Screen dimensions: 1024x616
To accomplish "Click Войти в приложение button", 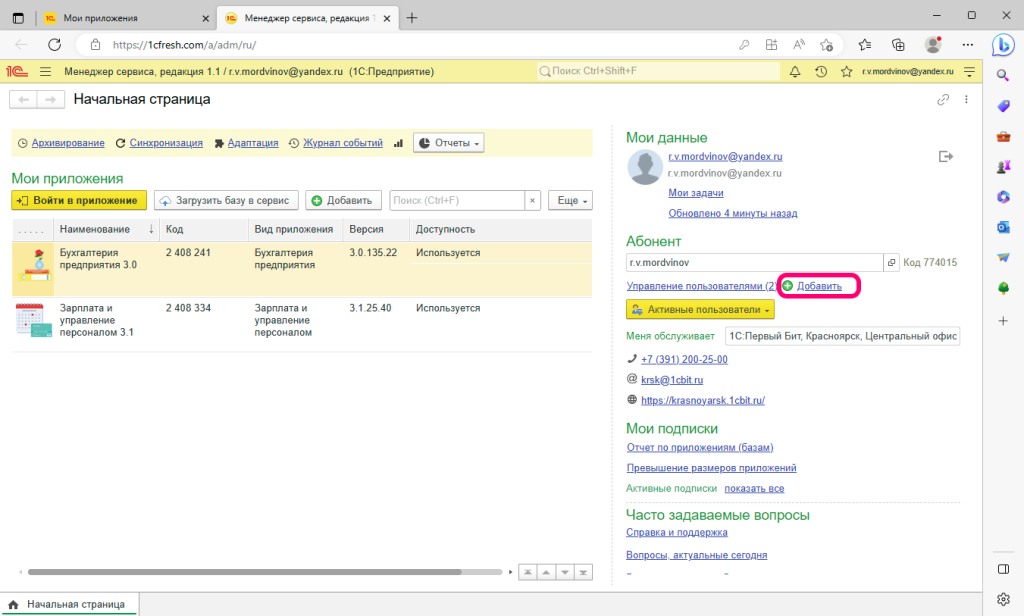I will point(79,201).
